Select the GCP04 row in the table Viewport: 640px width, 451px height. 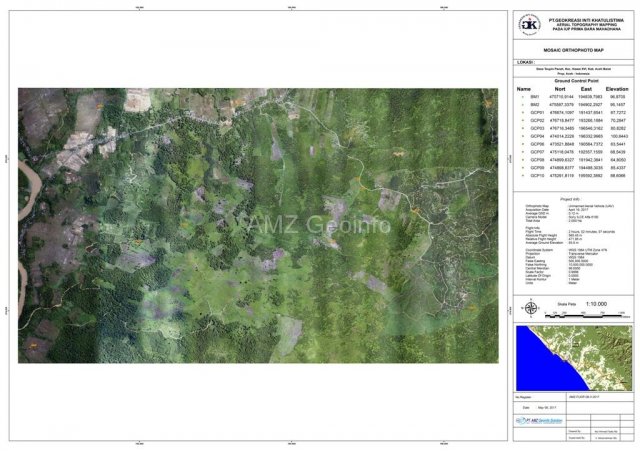click(x=571, y=136)
